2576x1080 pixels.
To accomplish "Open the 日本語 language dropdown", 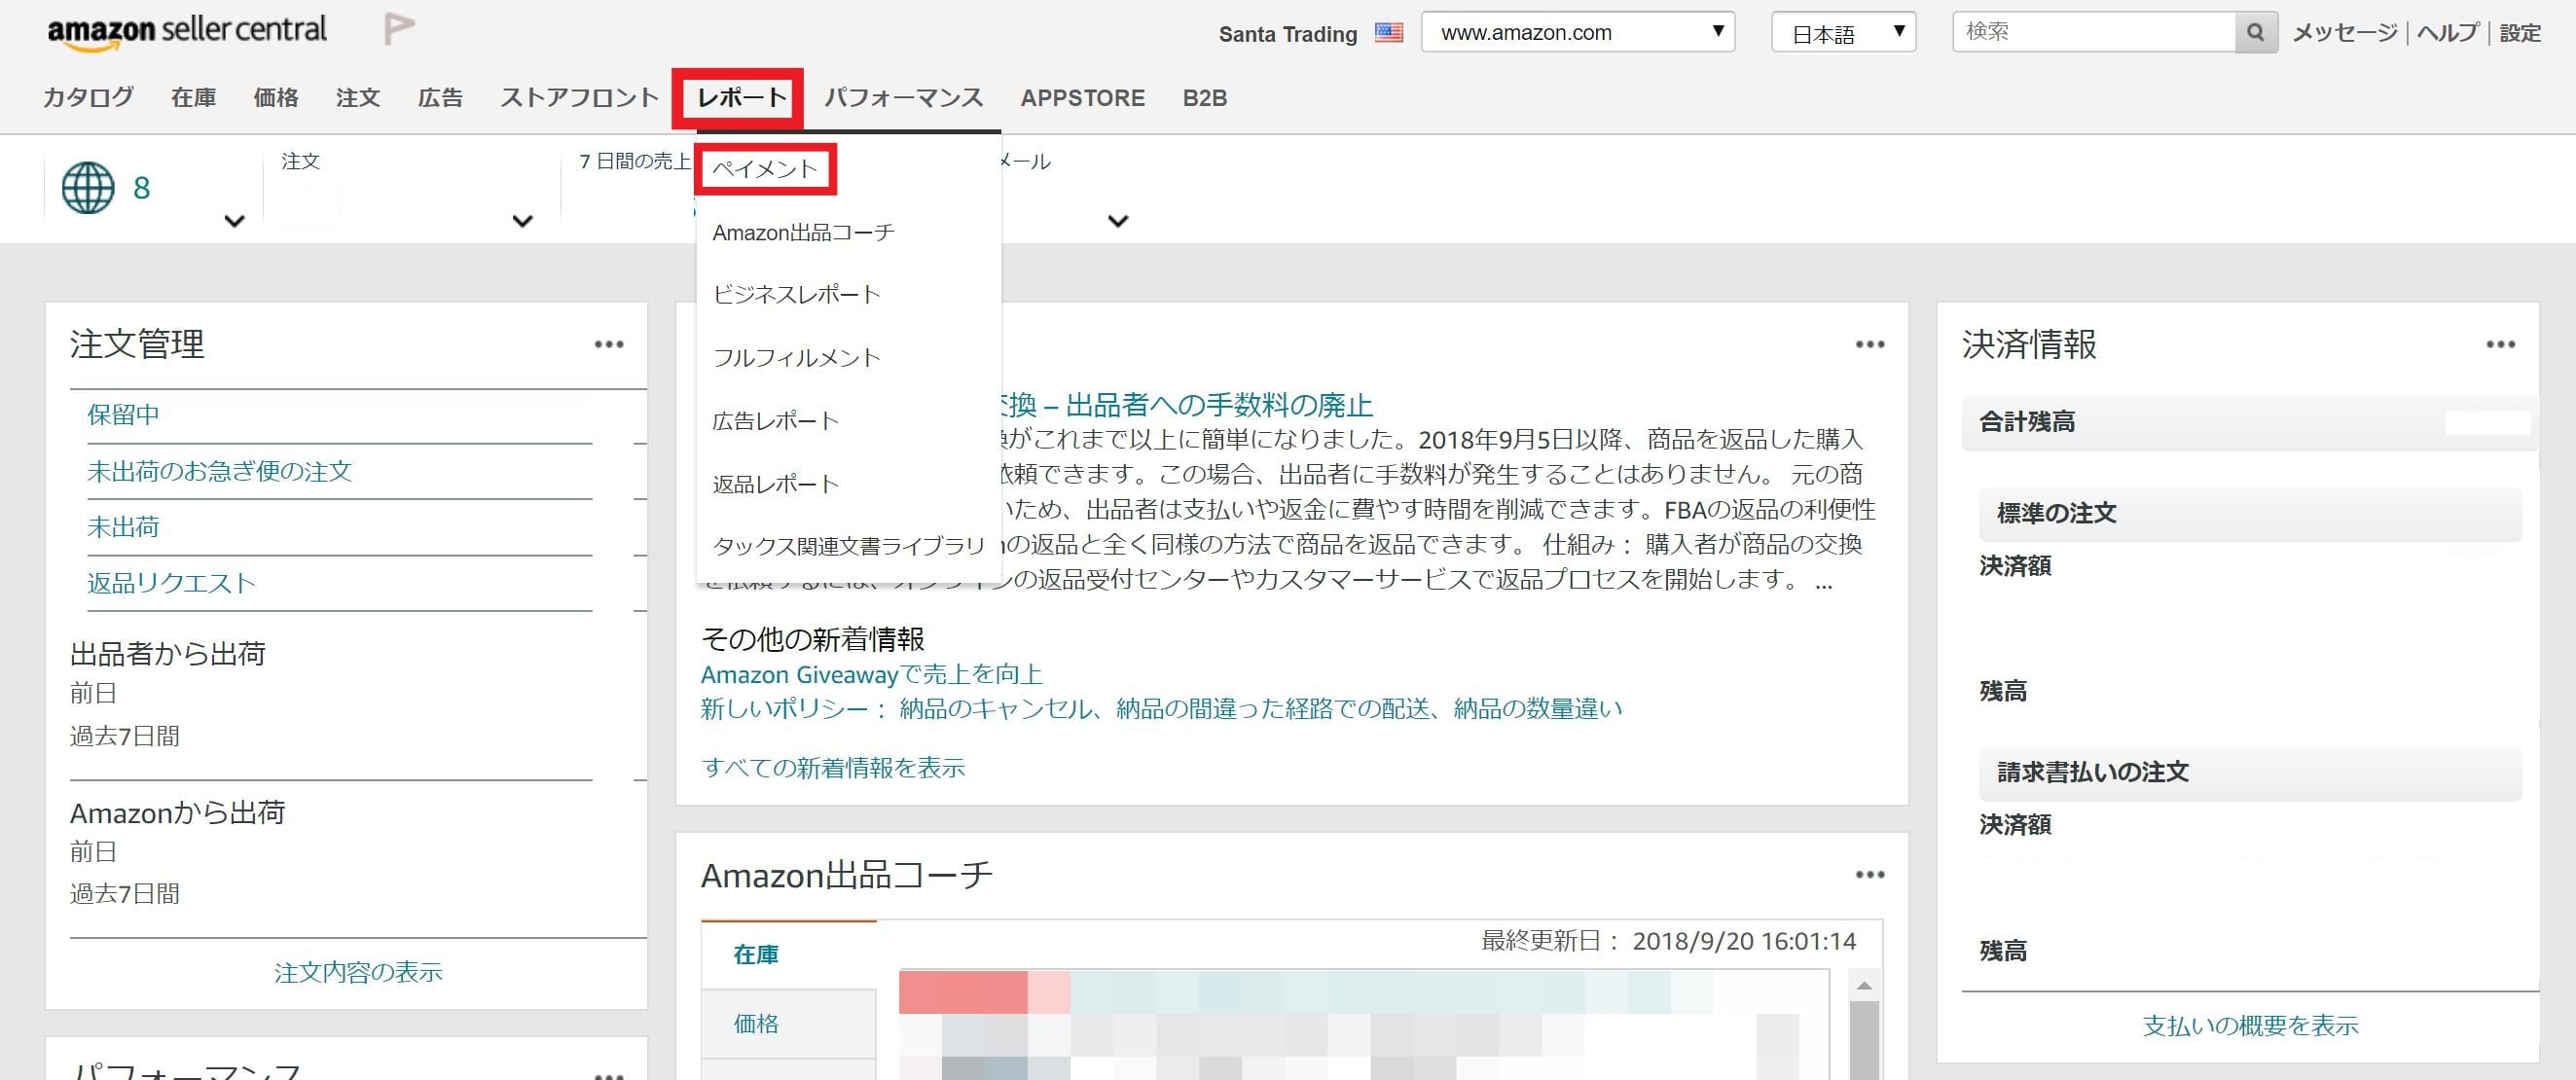I will (1843, 32).
